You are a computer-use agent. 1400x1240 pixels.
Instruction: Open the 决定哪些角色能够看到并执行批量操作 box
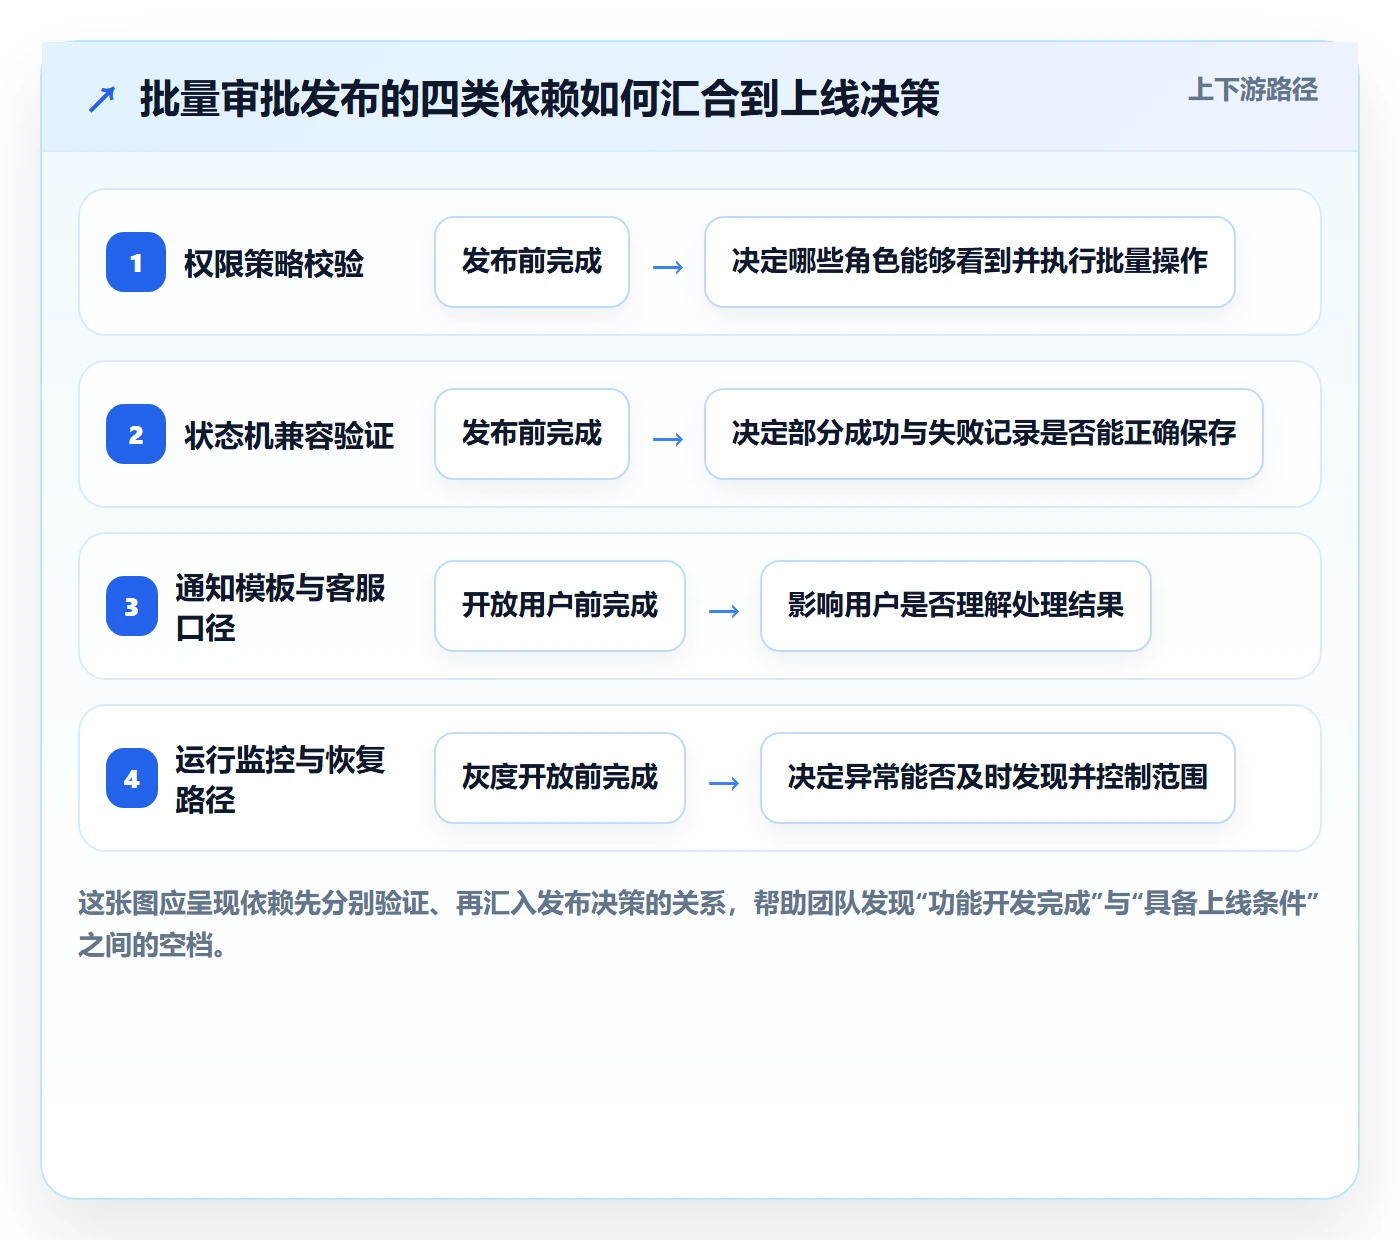(970, 262)
